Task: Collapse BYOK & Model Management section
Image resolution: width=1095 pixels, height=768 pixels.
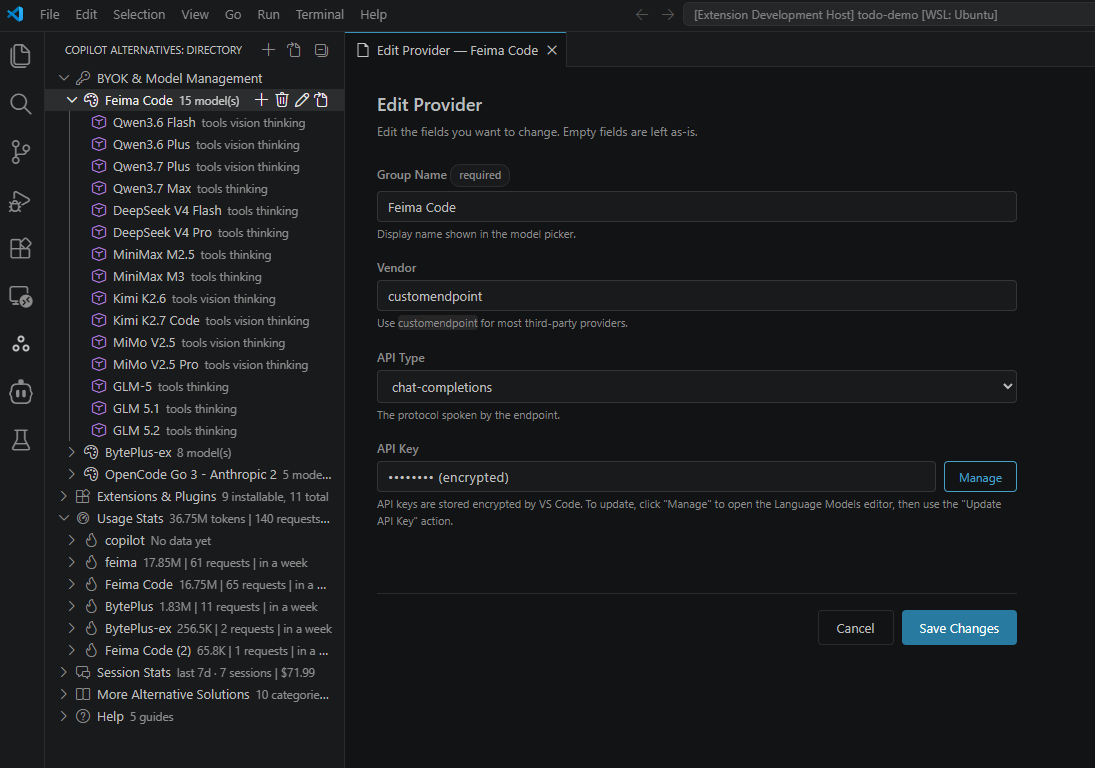Action: tap(64, 78)
